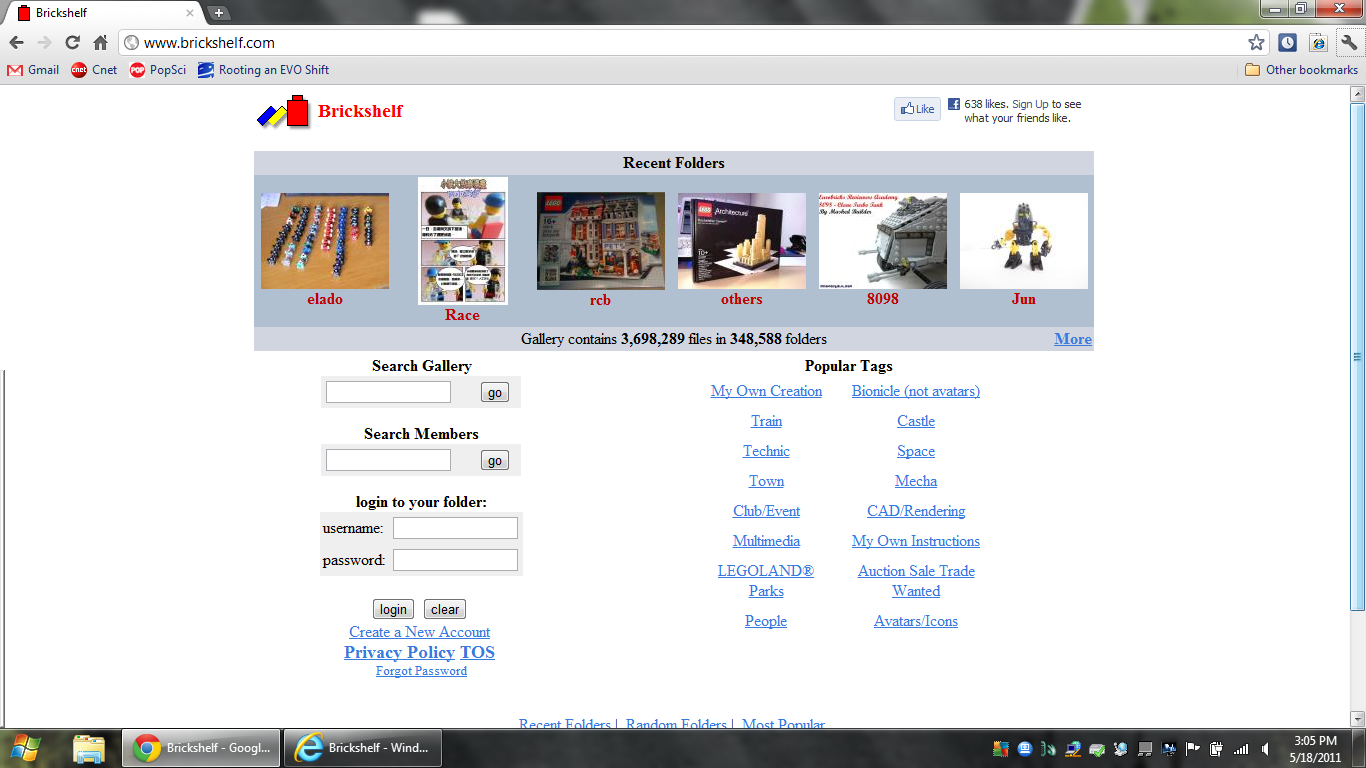
Task: Click the browser back arrow
Action: pyautogui.click(x=16, y=43)
